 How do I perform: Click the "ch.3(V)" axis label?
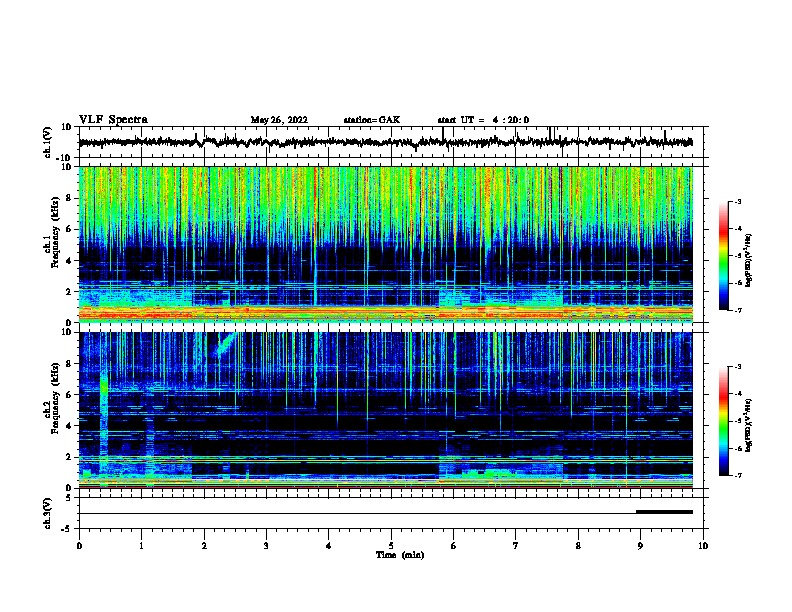pyautogui.click(x=48, y=513)
